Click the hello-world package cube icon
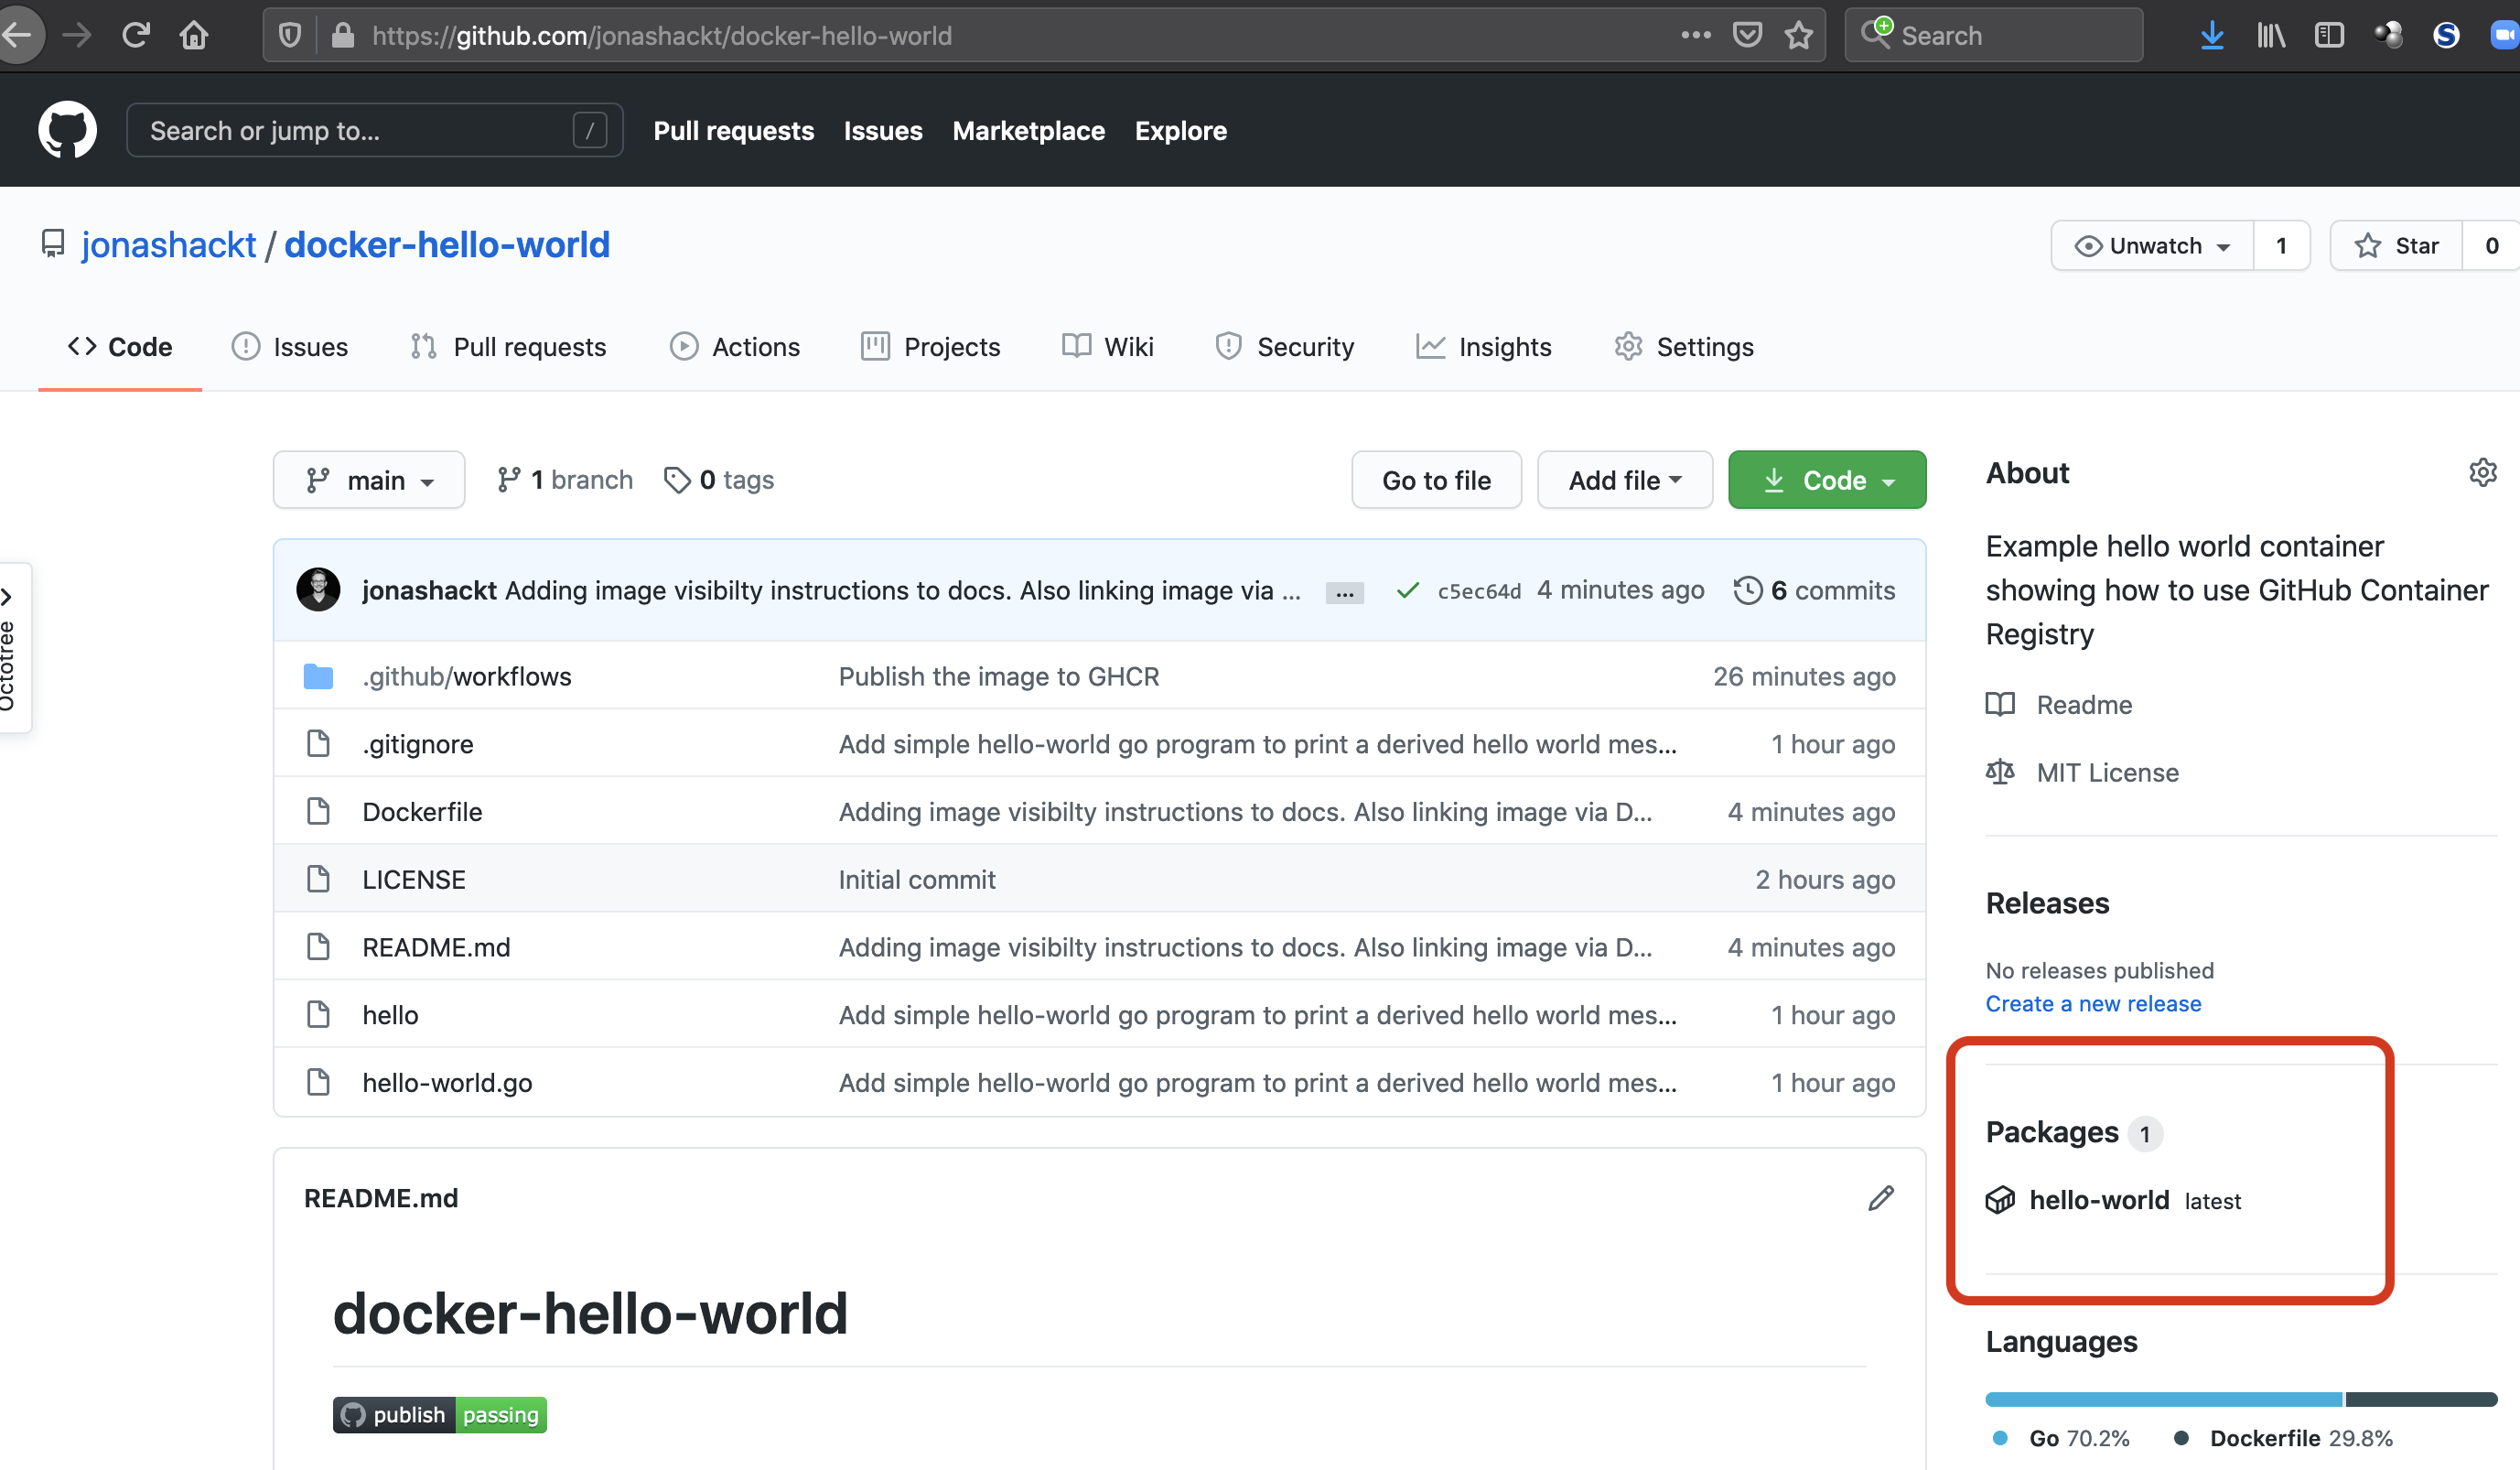The width and height of the screenshot is (2520, 1470). click(2000, 1201)
